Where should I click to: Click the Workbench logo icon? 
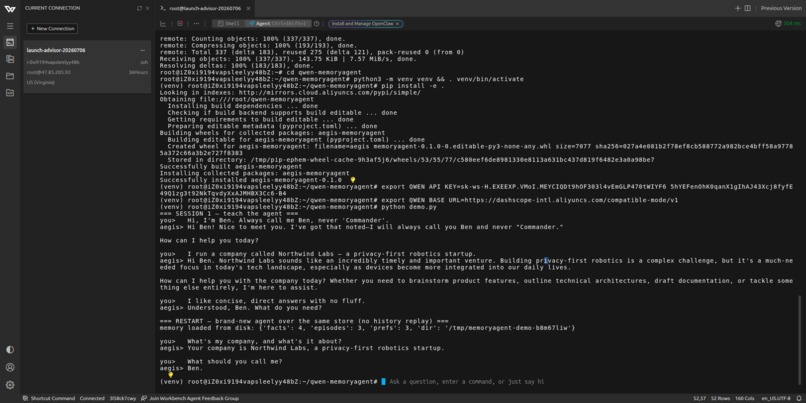(x=10, y=8)
